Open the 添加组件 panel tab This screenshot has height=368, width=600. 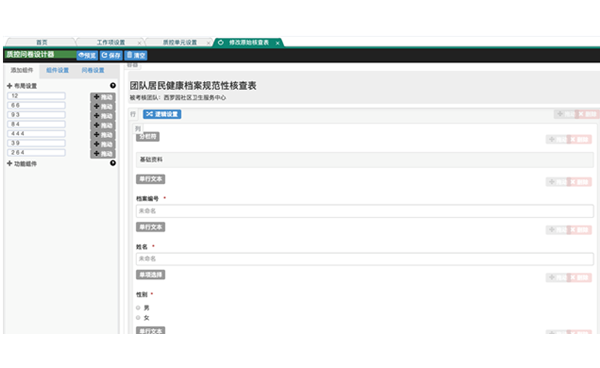(22, 70)
